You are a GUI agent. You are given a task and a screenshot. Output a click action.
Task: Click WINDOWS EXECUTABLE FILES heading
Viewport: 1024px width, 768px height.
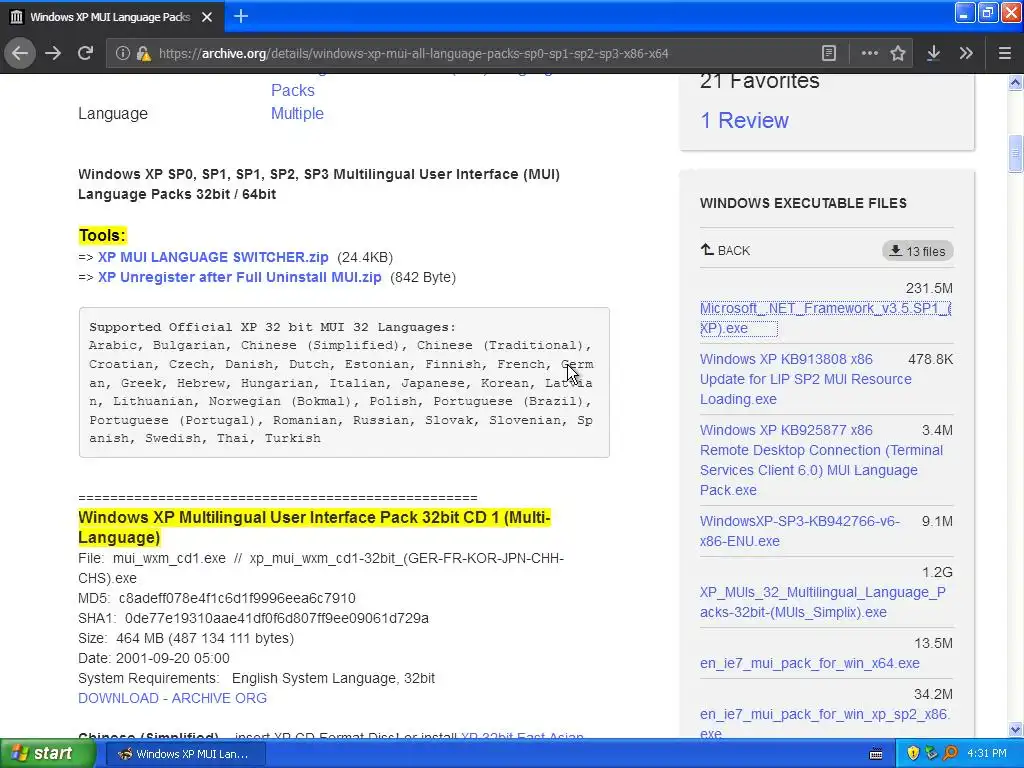tap(803, 203)
